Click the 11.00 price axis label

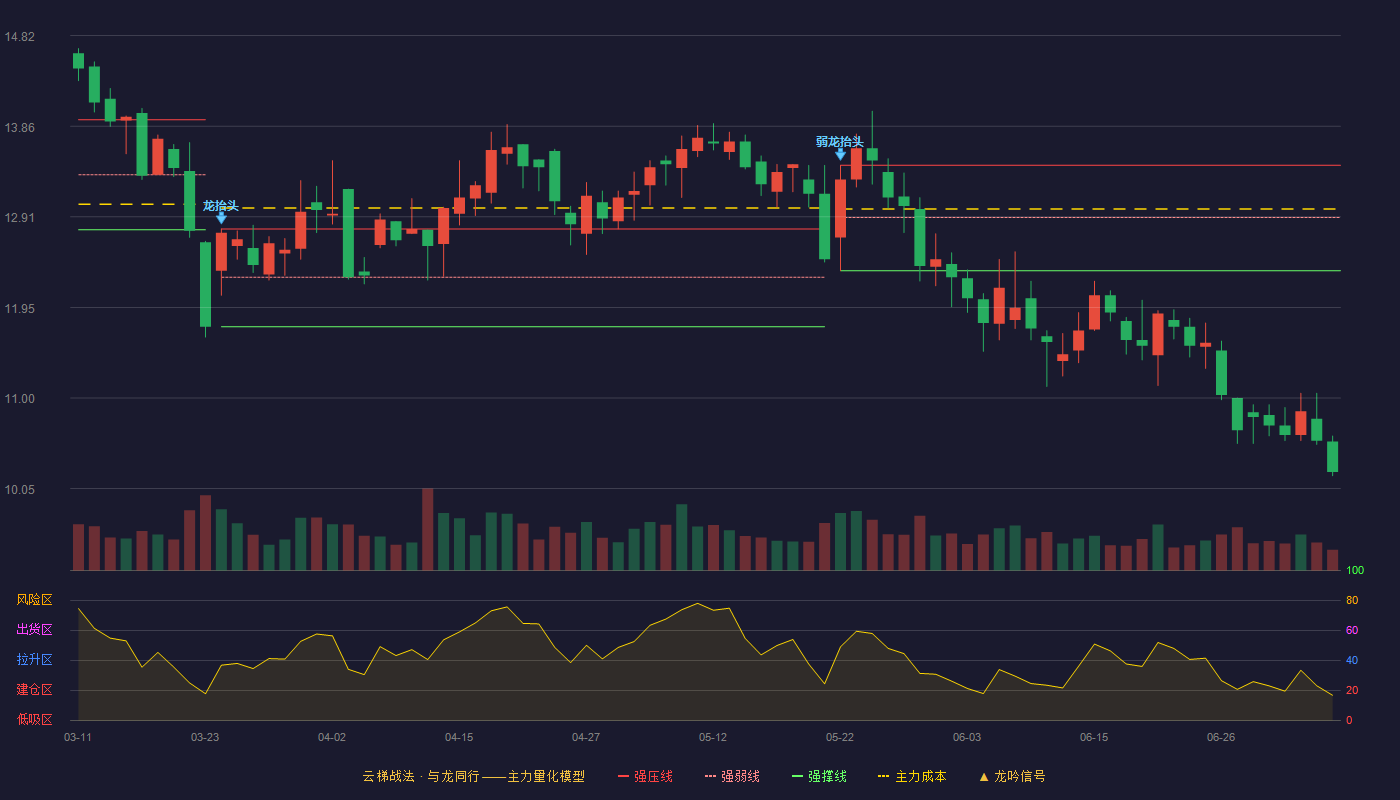coord(19,399)
